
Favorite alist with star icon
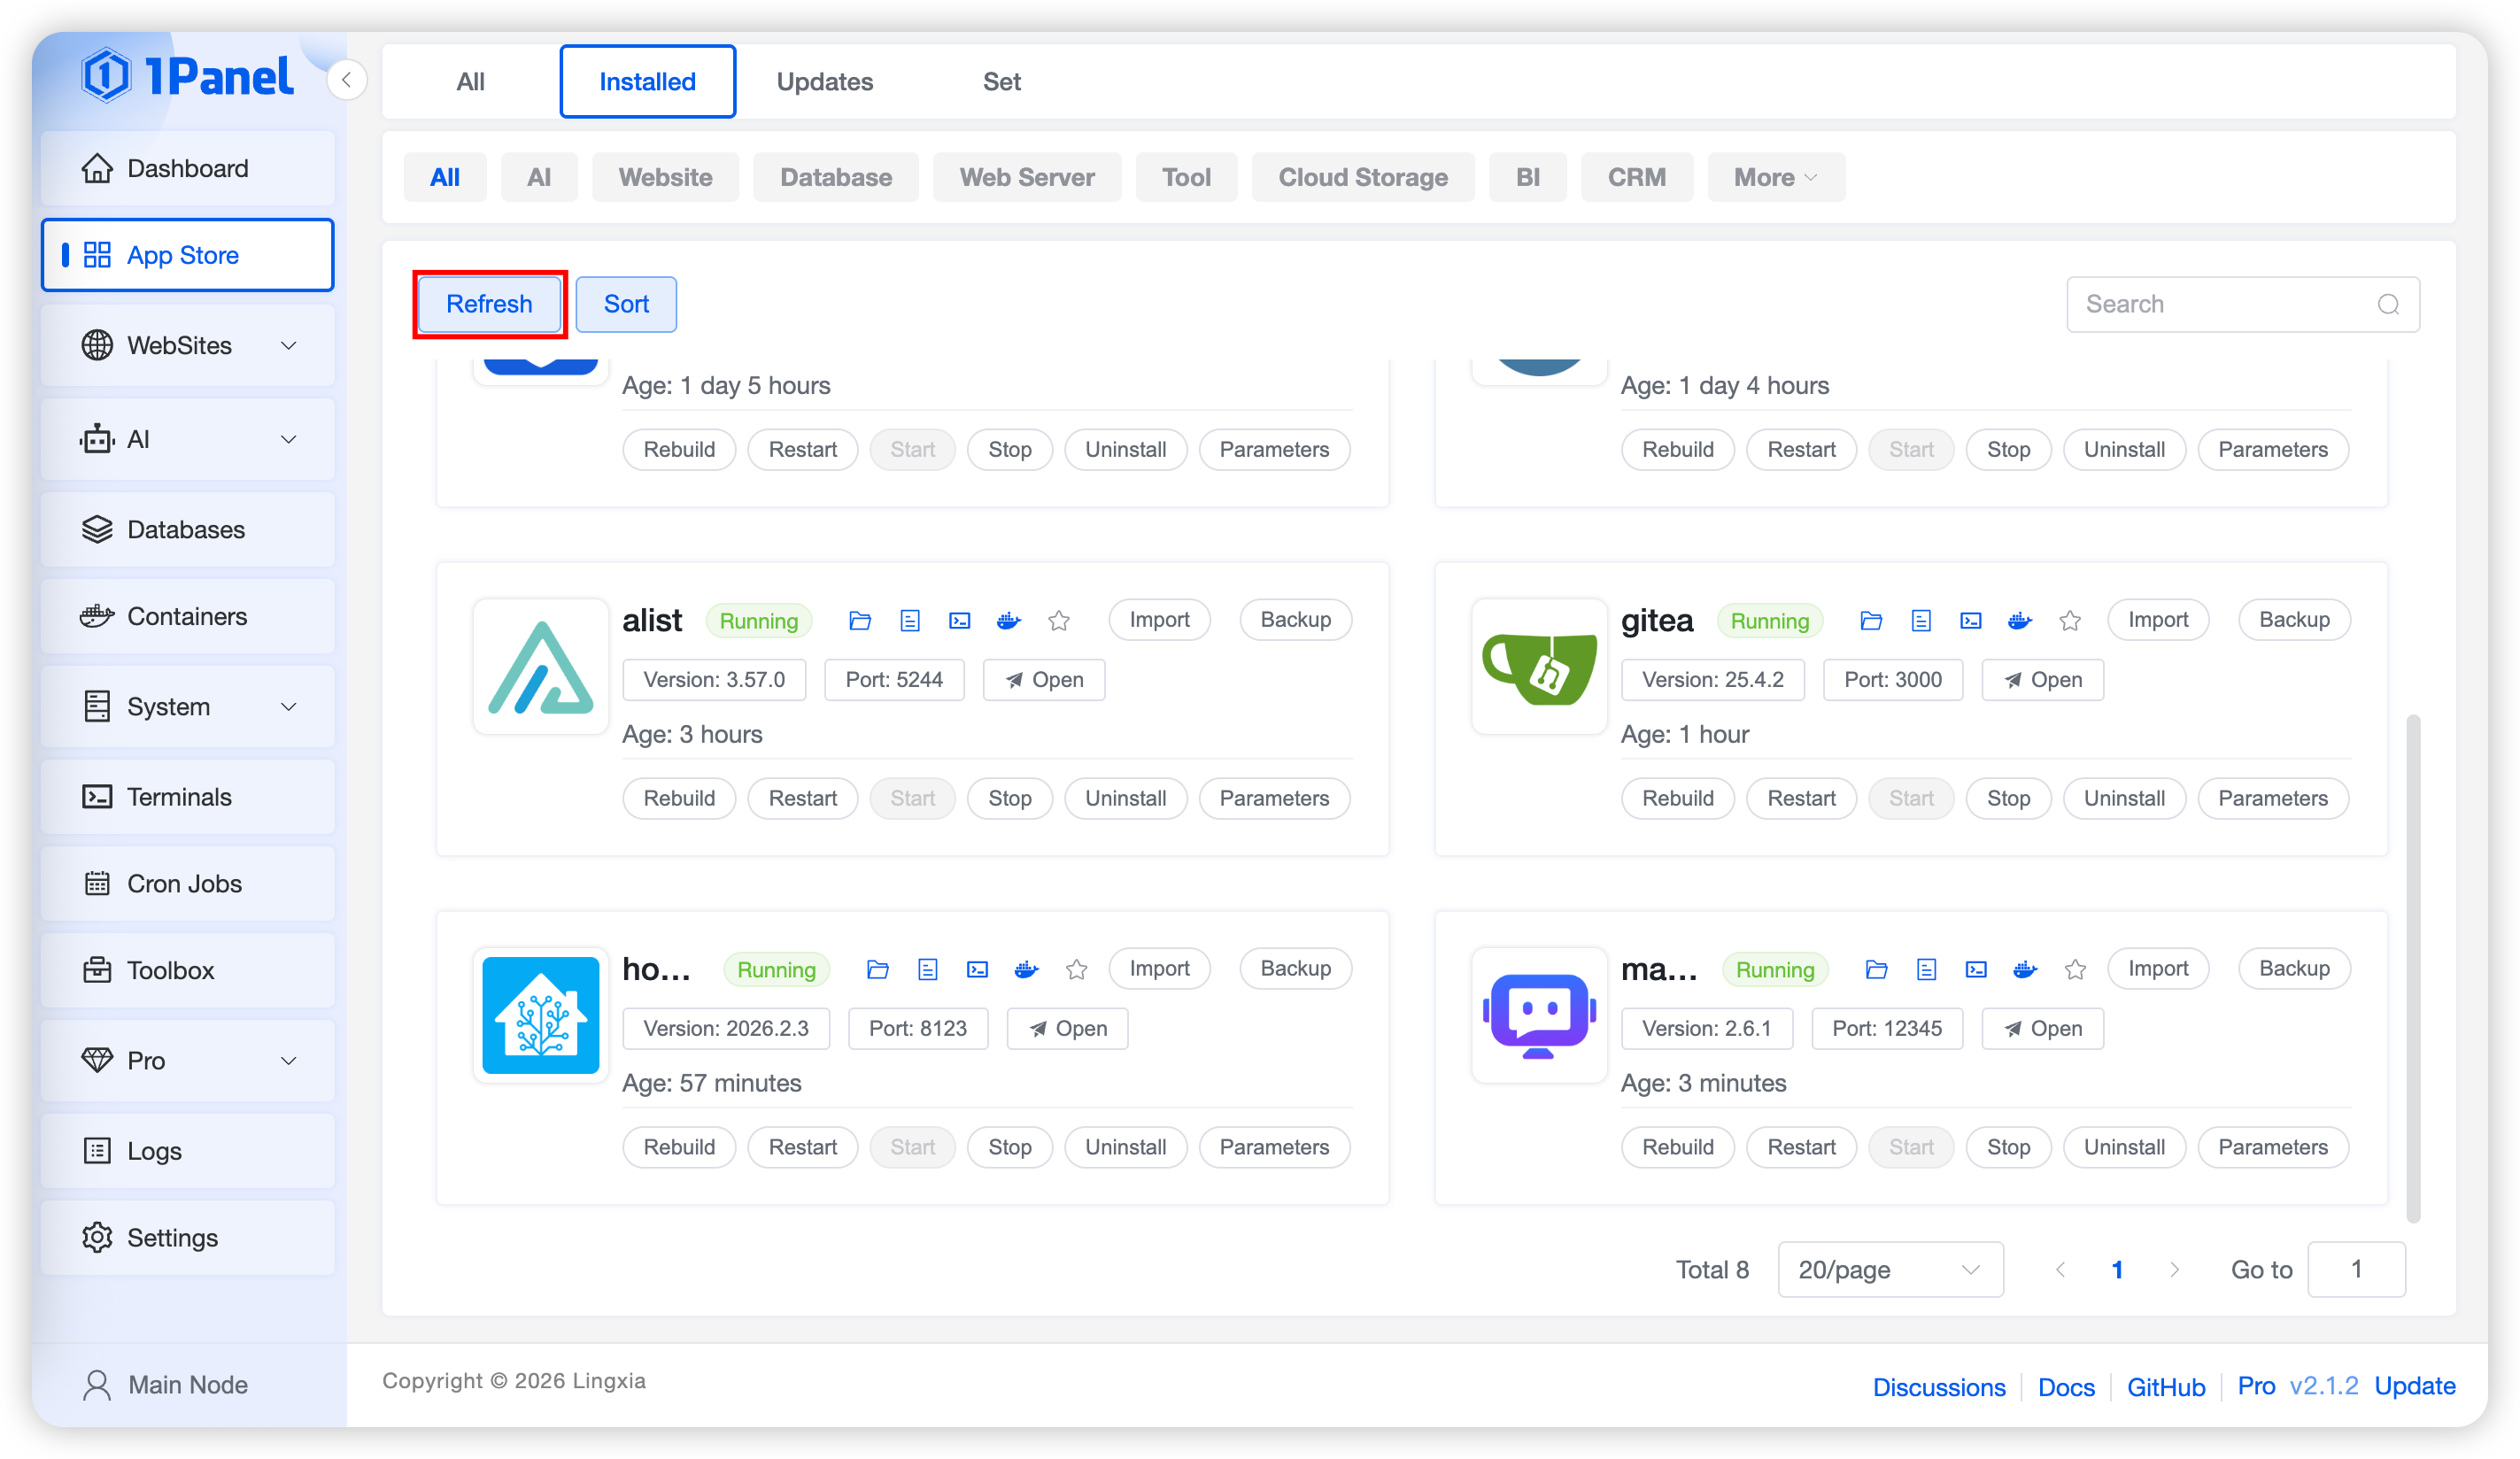(1059, 621)
